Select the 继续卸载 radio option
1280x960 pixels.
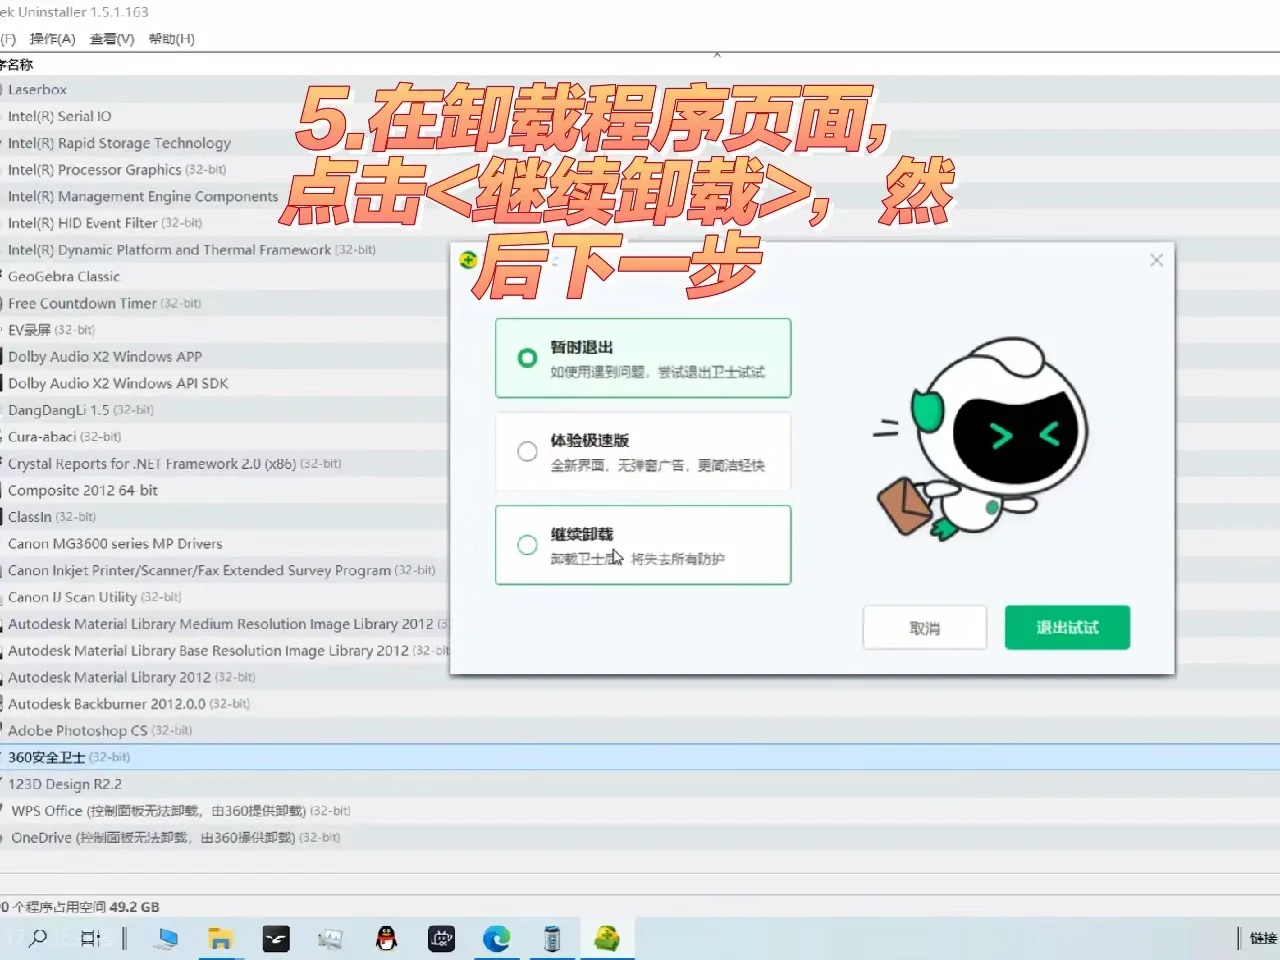coord(527,545)
